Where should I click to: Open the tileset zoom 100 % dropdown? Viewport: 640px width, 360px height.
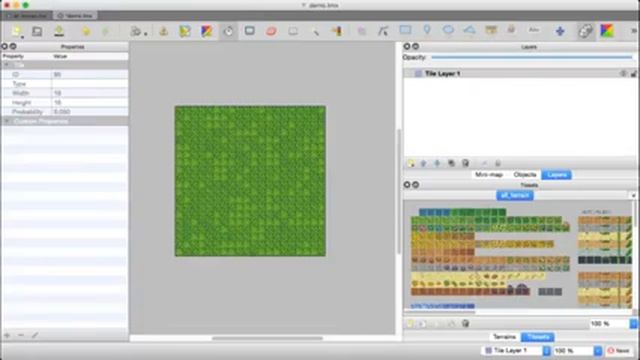pos(633,324)
